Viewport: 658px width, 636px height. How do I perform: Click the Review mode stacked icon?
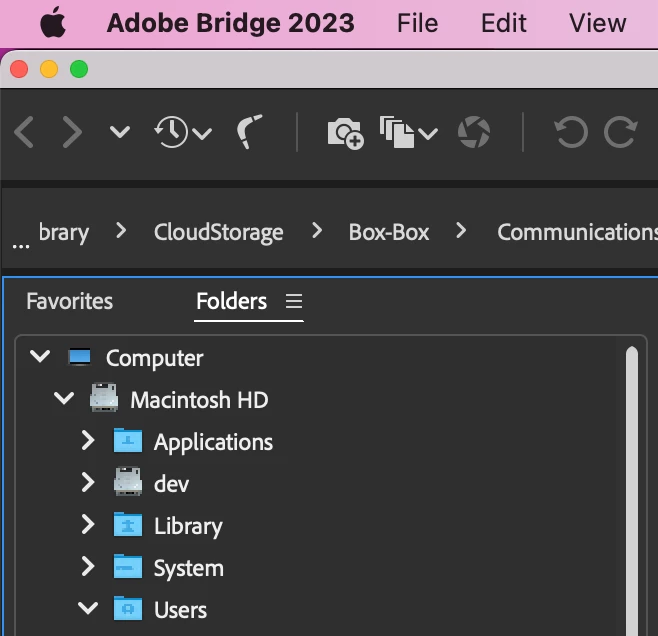click(x=408, y=132)
